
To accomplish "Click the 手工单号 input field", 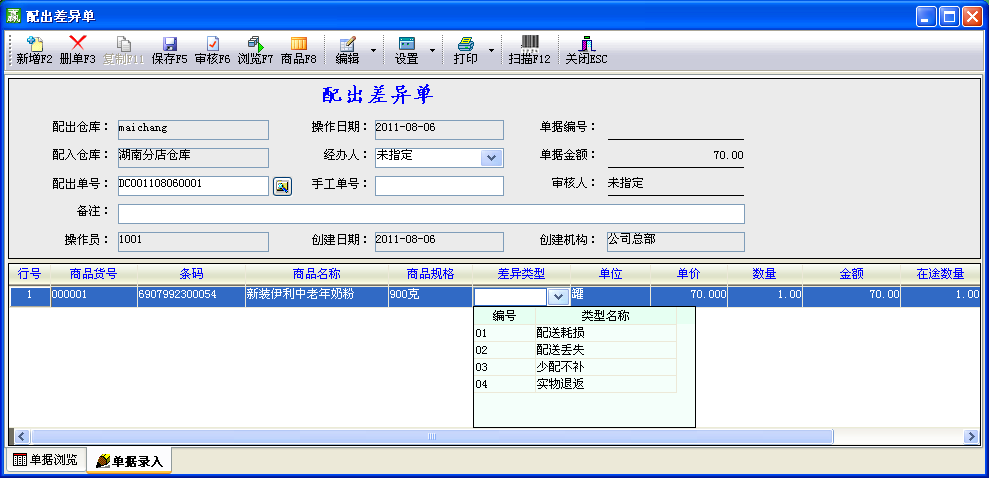I will point(439,186).
